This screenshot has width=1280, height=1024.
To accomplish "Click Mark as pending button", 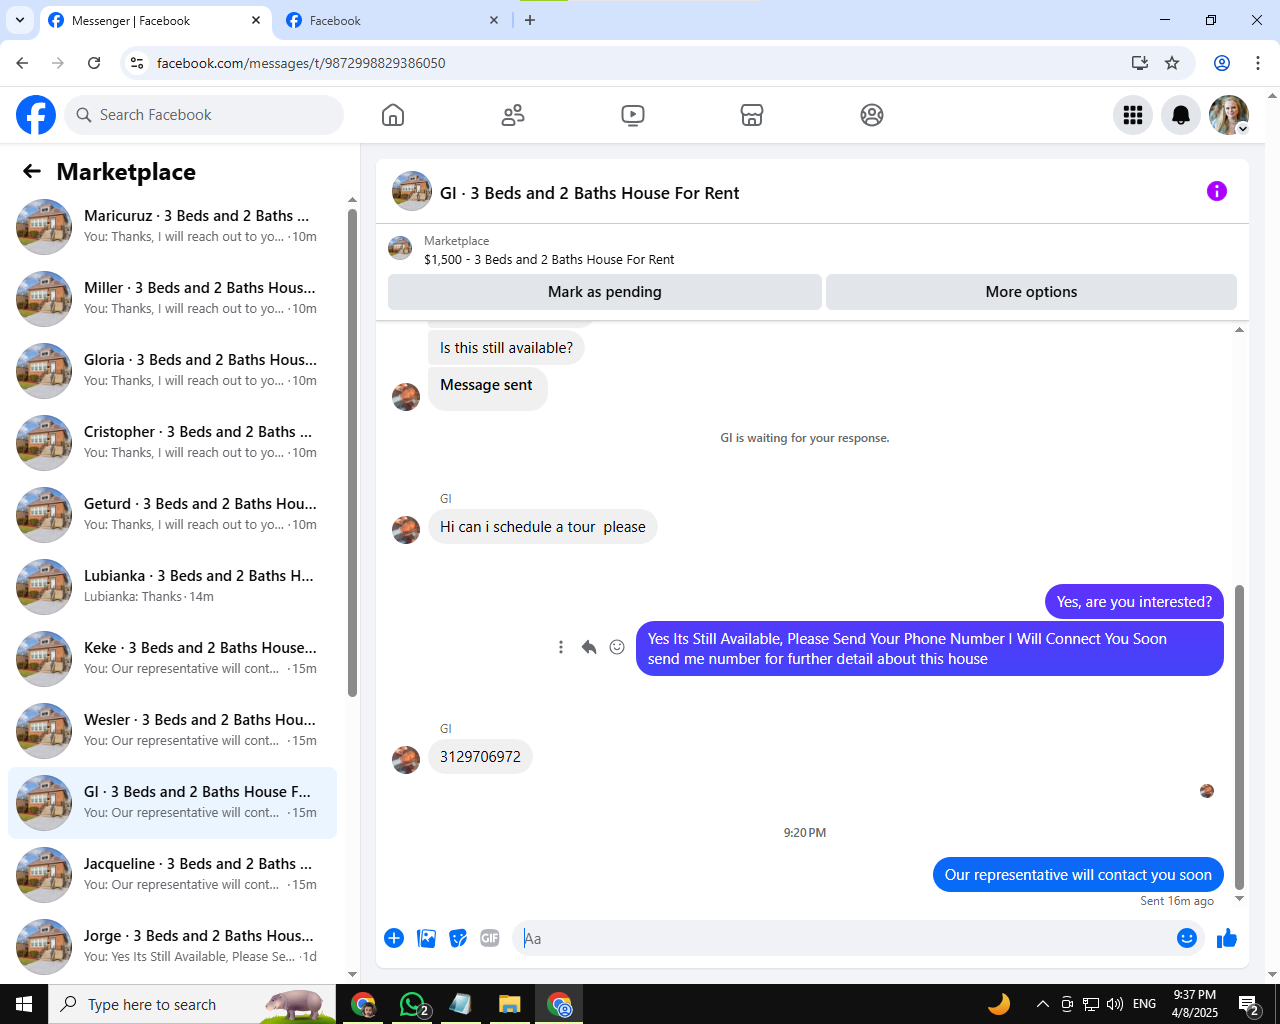I will [605, 292].
